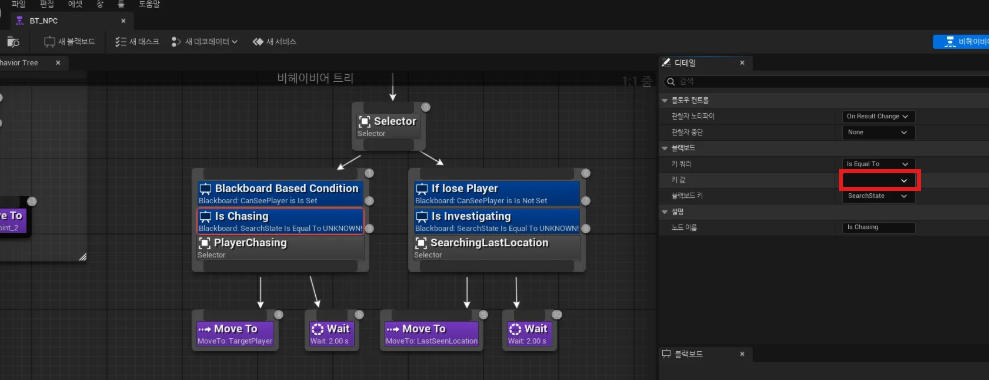Open the On Result Change dropdown

[x=879, y=116]
